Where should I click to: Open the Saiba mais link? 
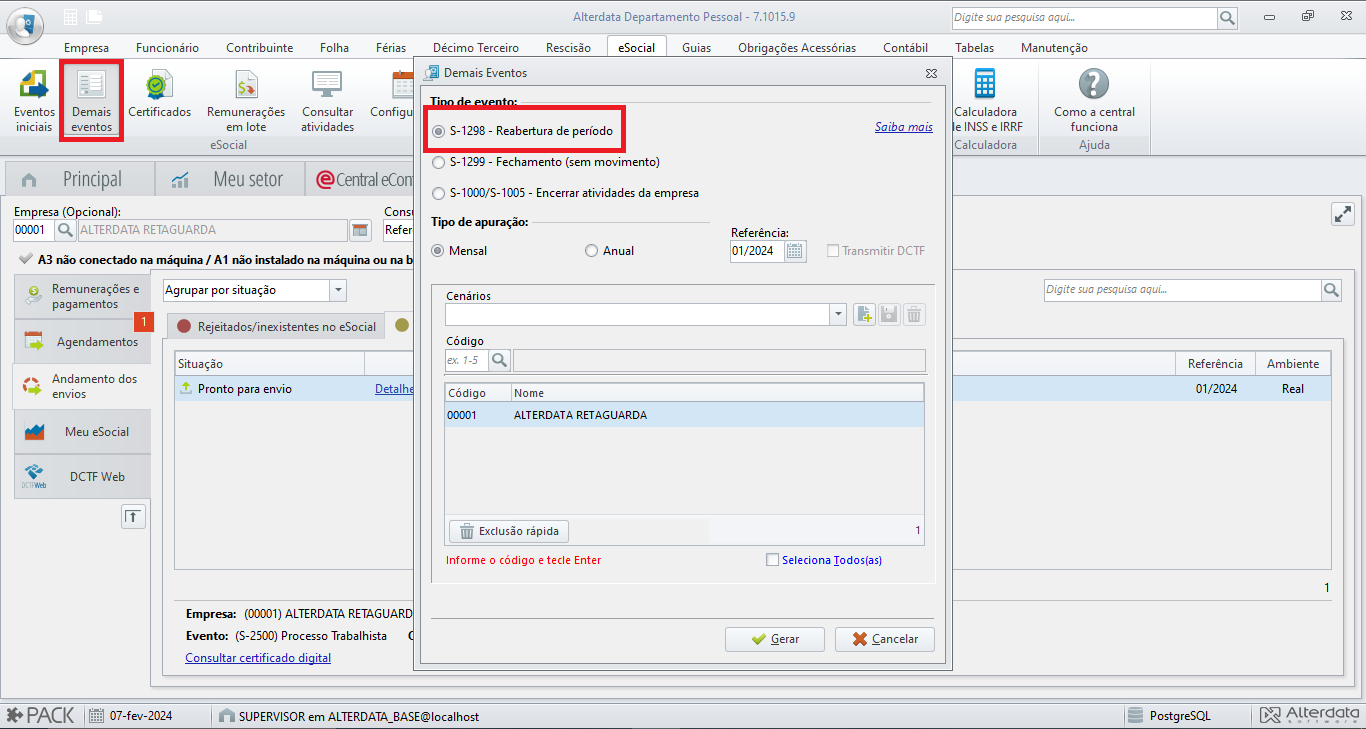[x=904, y=127]
